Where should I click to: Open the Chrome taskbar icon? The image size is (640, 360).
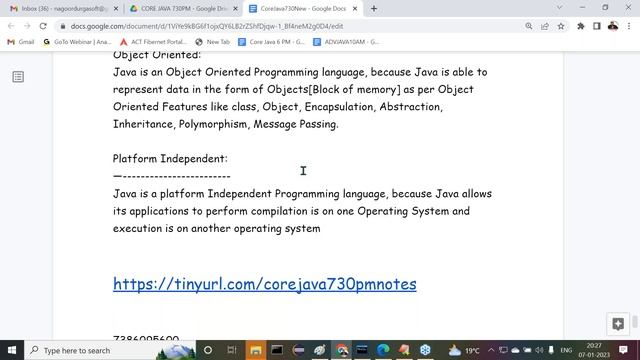[x=342, y=350]
